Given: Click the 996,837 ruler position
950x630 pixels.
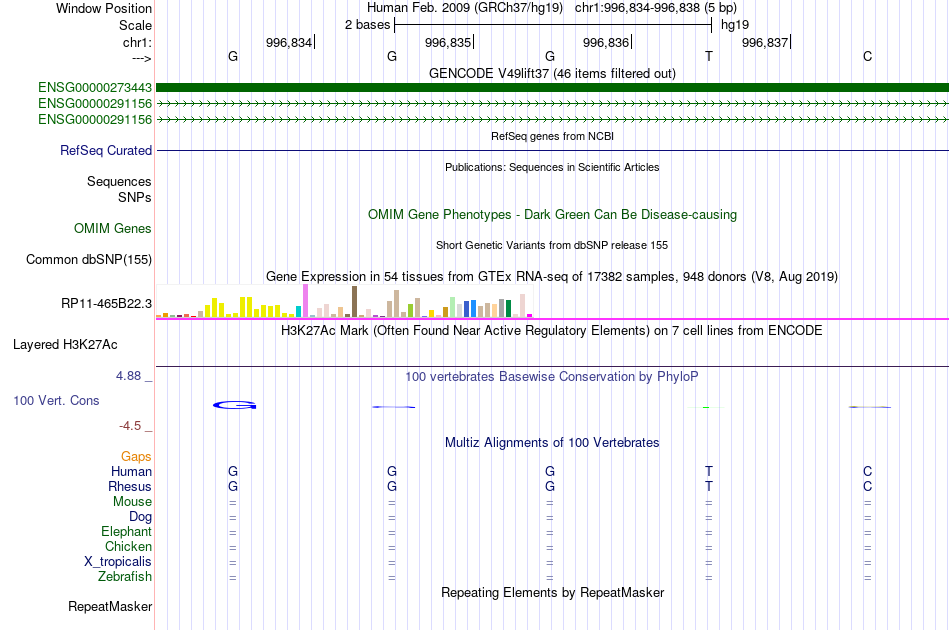Looking at the screenshot, I should (x=765, y=42).
